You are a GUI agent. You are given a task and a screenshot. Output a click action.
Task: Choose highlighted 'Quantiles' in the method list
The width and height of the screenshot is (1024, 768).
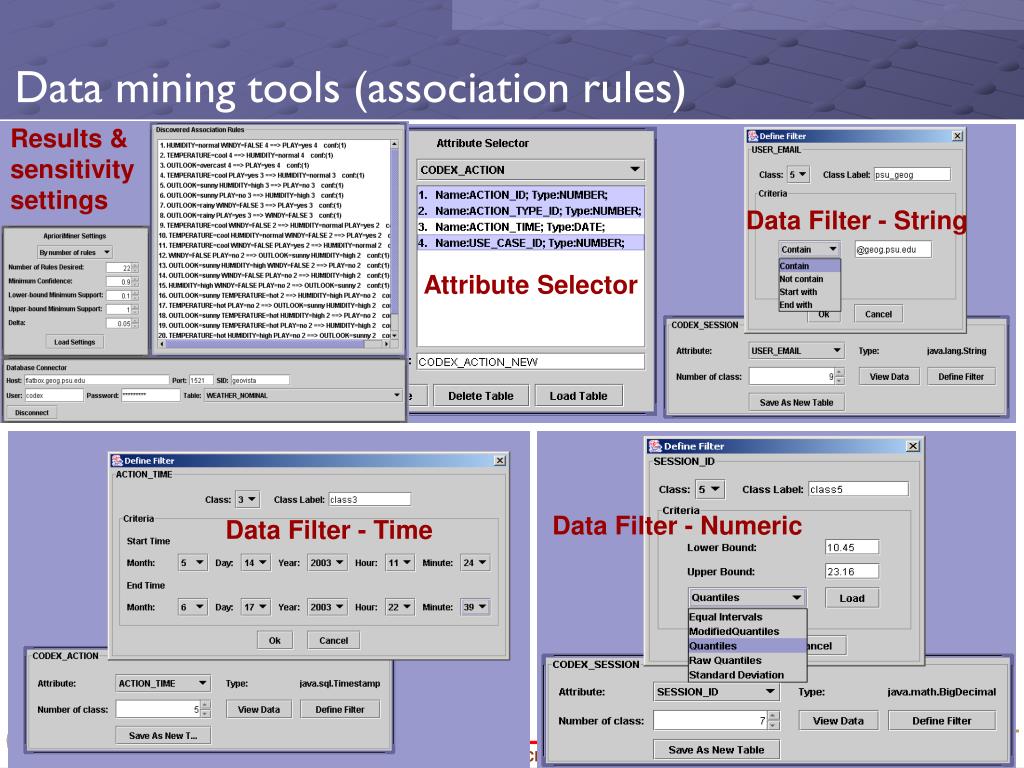pyautogui.click(x=748, y=646)
